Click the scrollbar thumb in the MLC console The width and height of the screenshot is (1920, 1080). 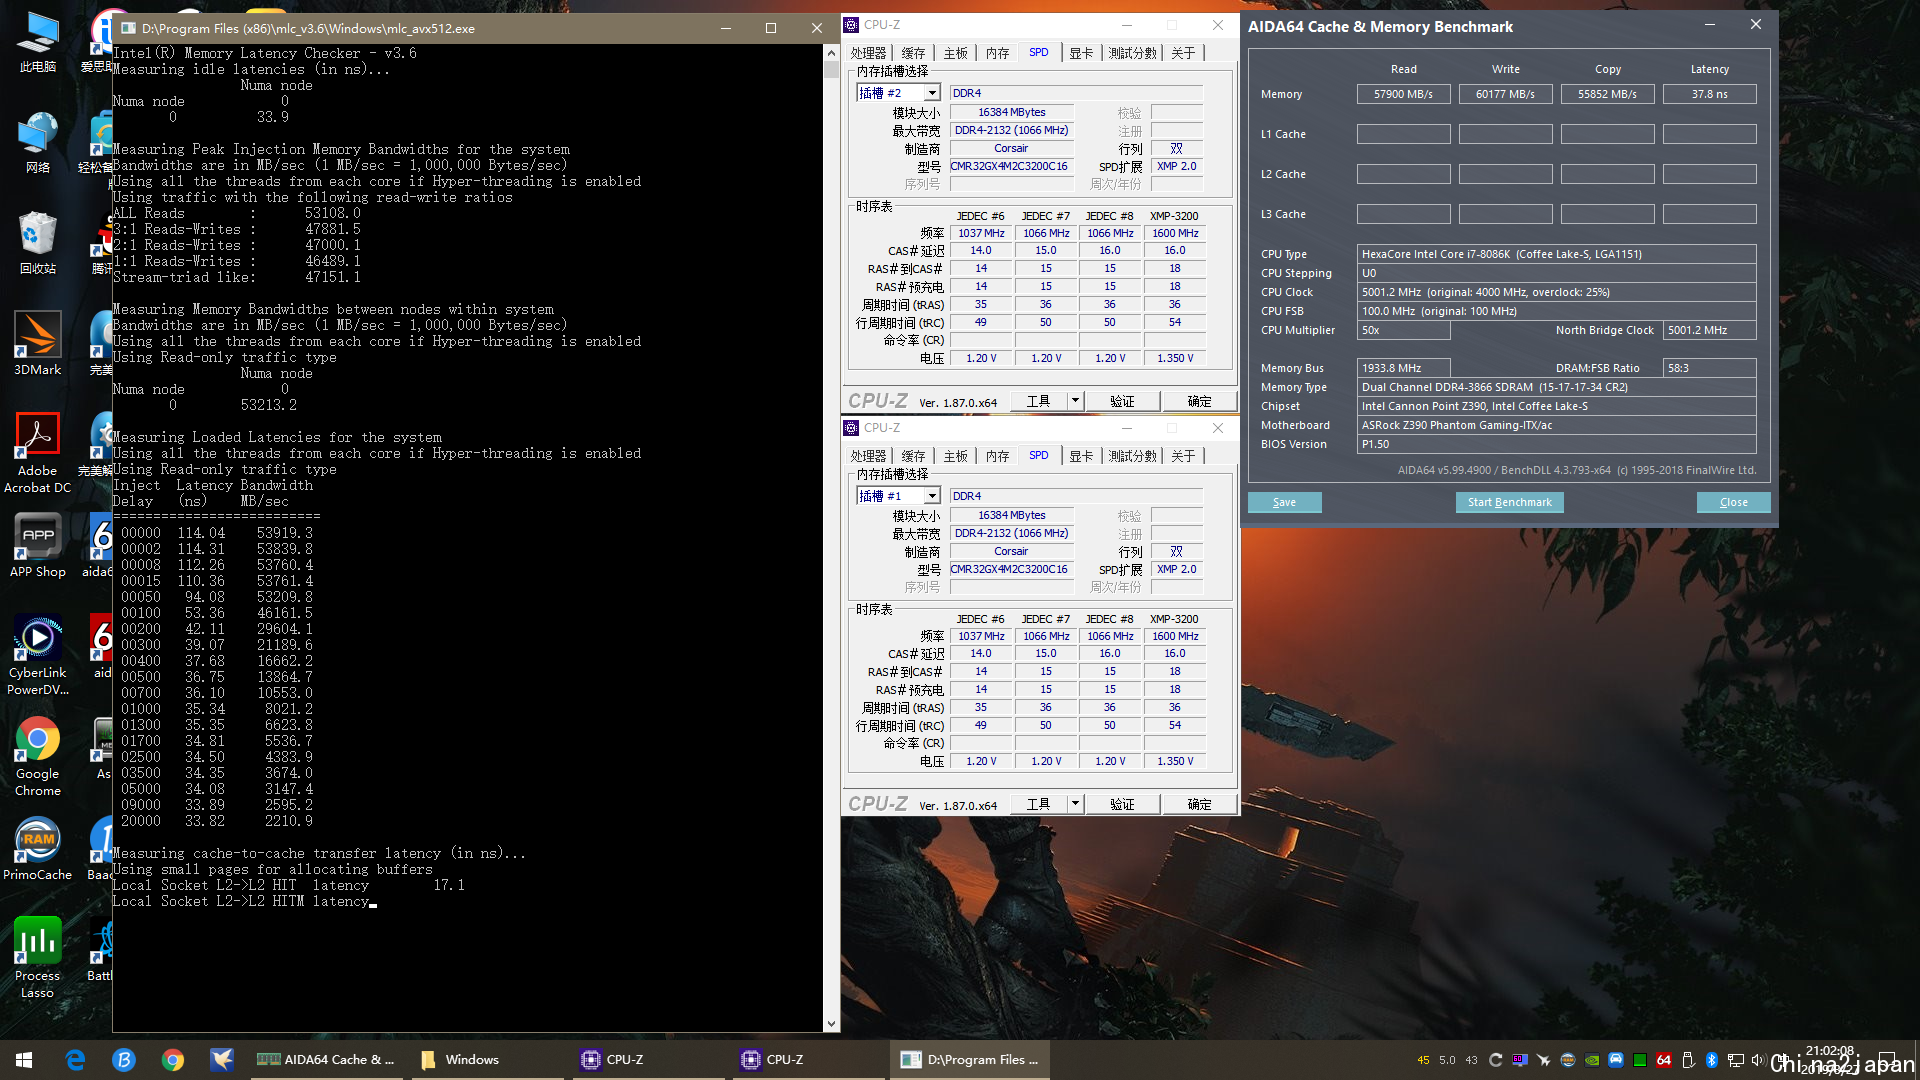tap(831, 70)
